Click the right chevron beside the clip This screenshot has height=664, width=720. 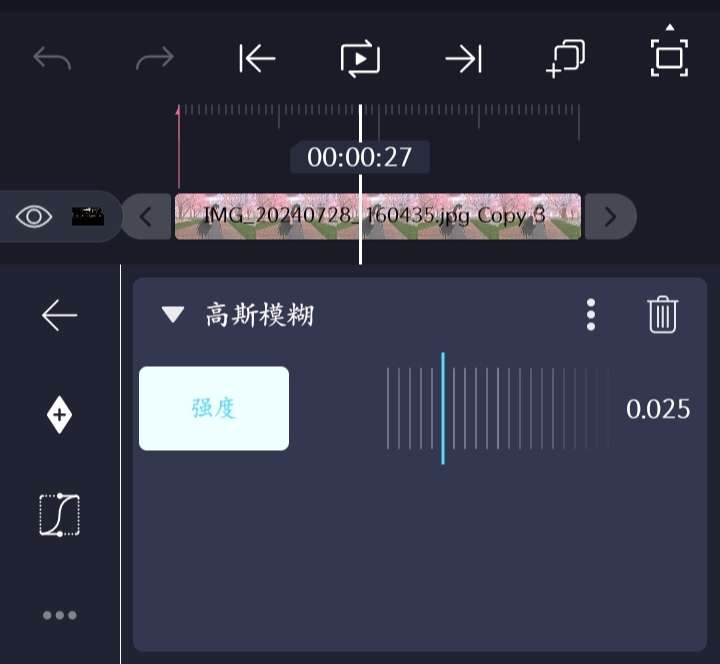coord(610,217)
